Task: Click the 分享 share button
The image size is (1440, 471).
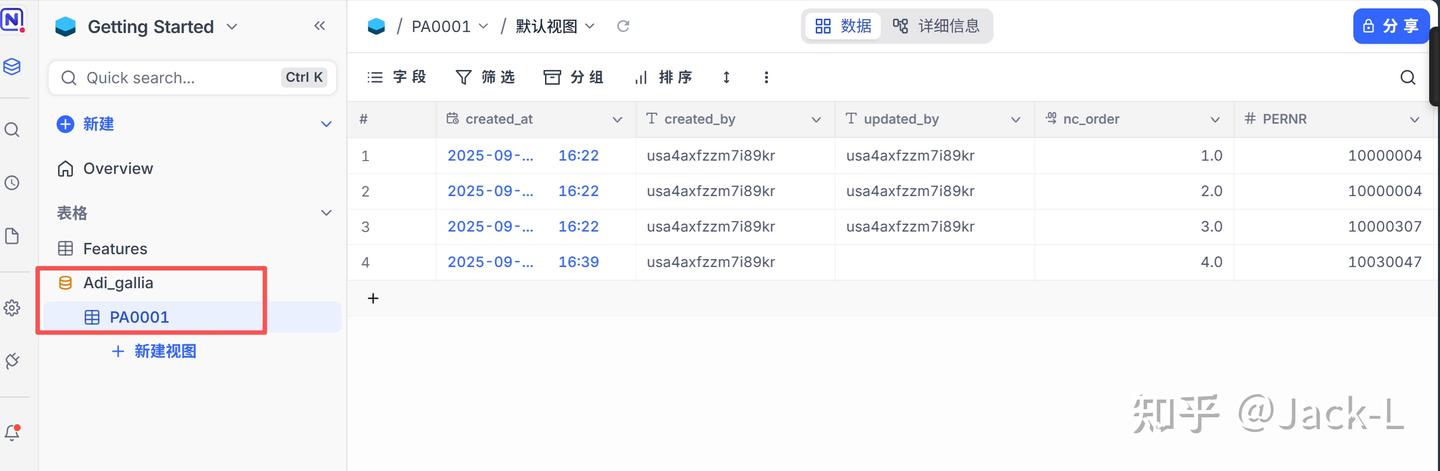Action: click(x=1391, y=26)
